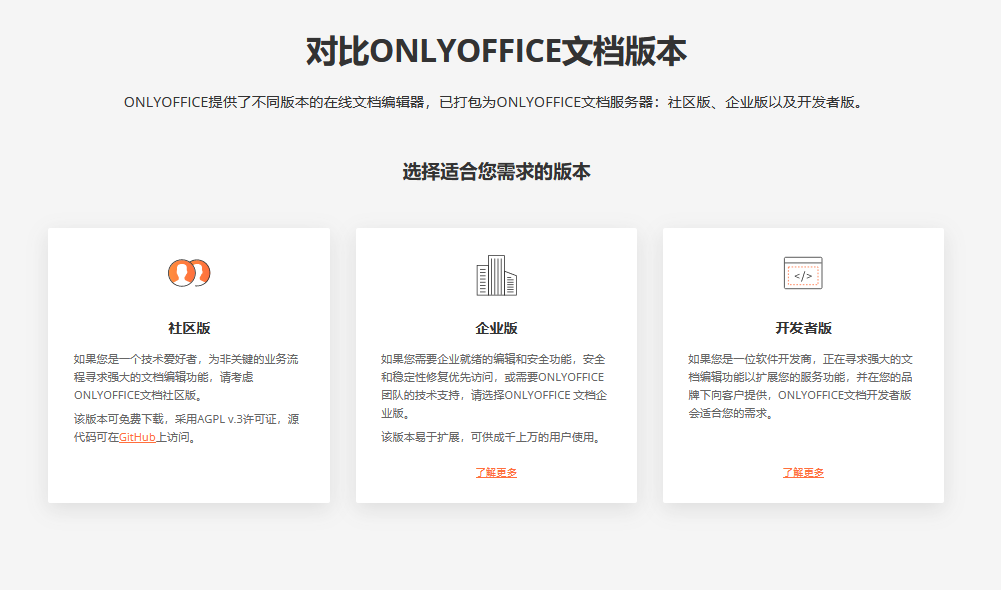Click the heading 对比ONLYOFFICE文档版本
Image resolution: width=1001 pixels, height=590 pixels.
coord(496,51)
